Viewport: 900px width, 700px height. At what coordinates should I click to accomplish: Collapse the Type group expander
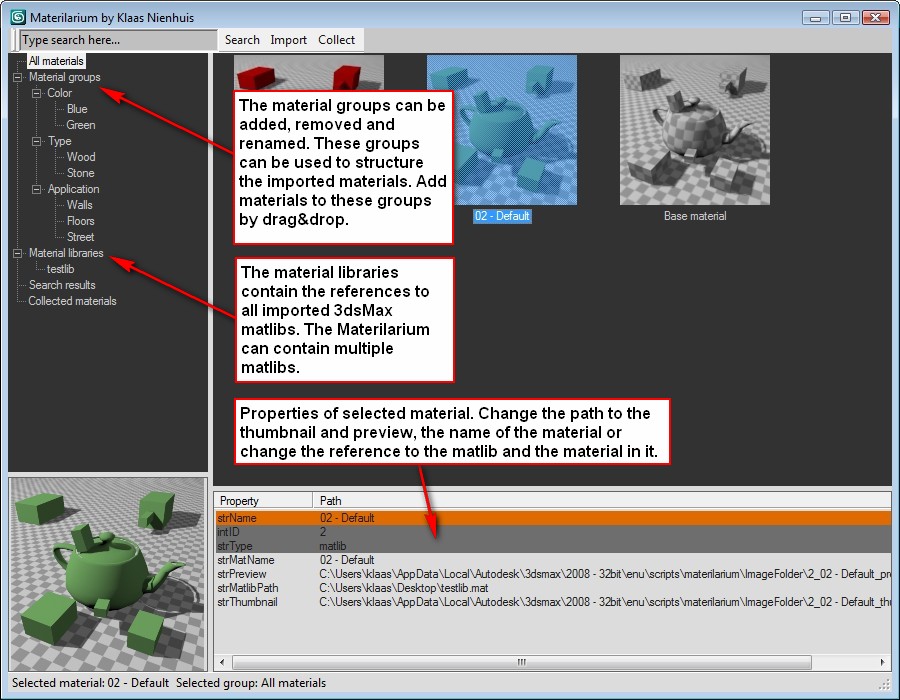(x=36, y=141)
